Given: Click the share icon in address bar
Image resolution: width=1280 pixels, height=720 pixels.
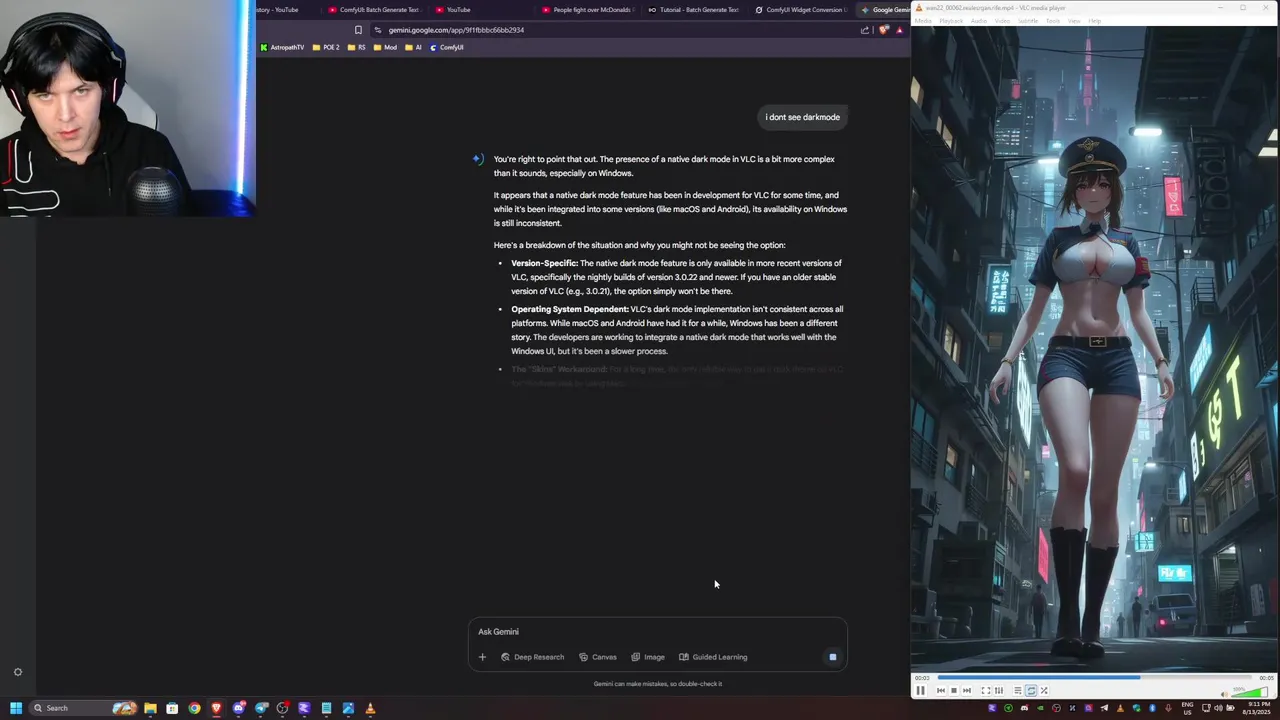Looking at the screenshot, I should click(x=865, y=30).
